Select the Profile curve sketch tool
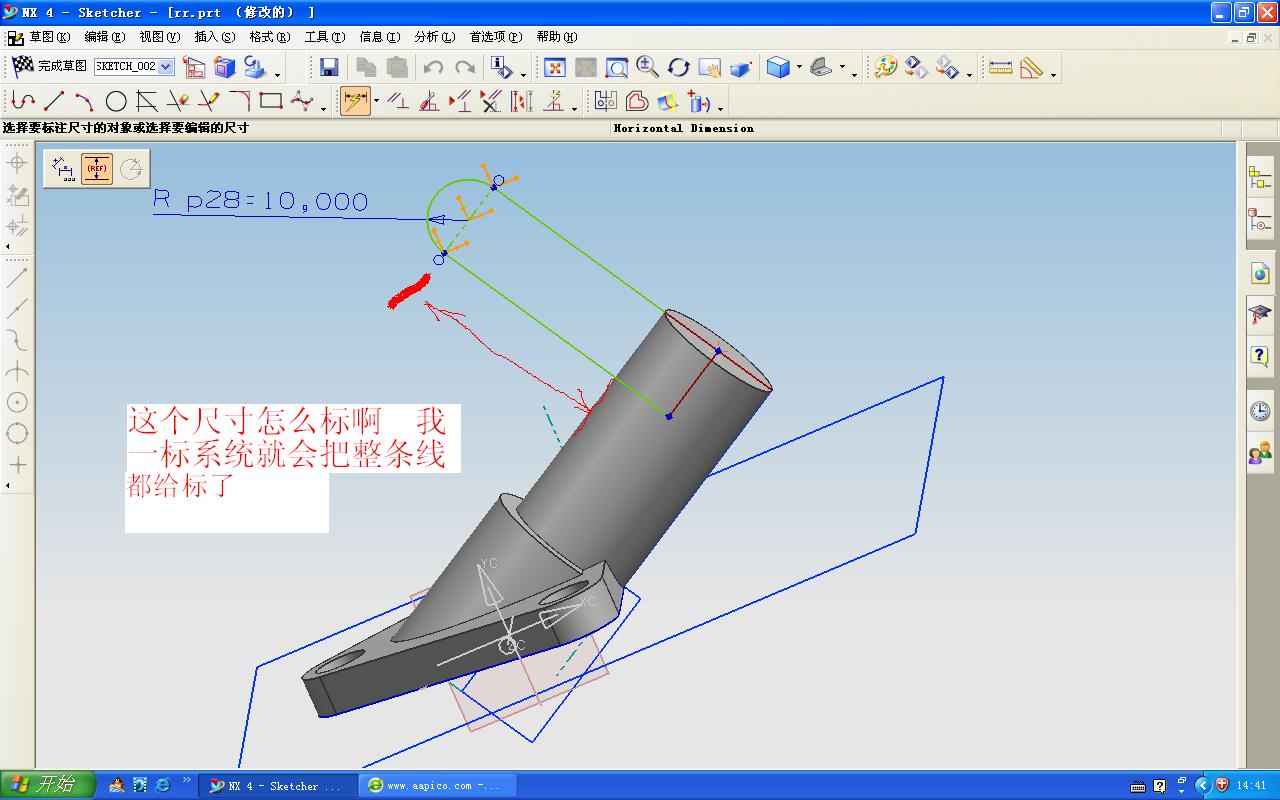 (x=23, y=101)
